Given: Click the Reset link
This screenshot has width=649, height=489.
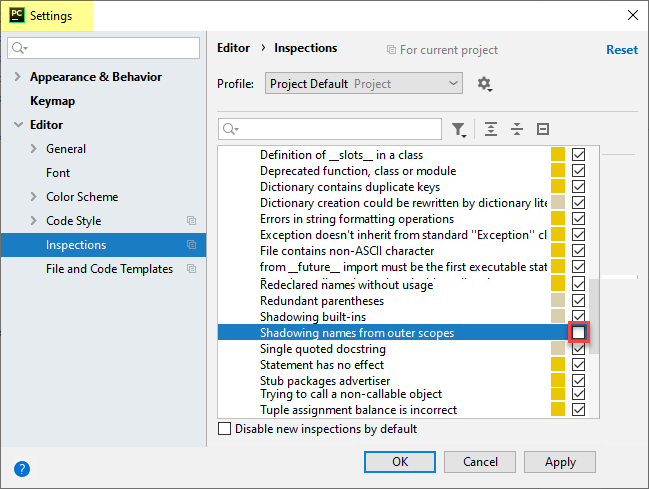Looking at the screenshot, I should click(x=621, y=50).
